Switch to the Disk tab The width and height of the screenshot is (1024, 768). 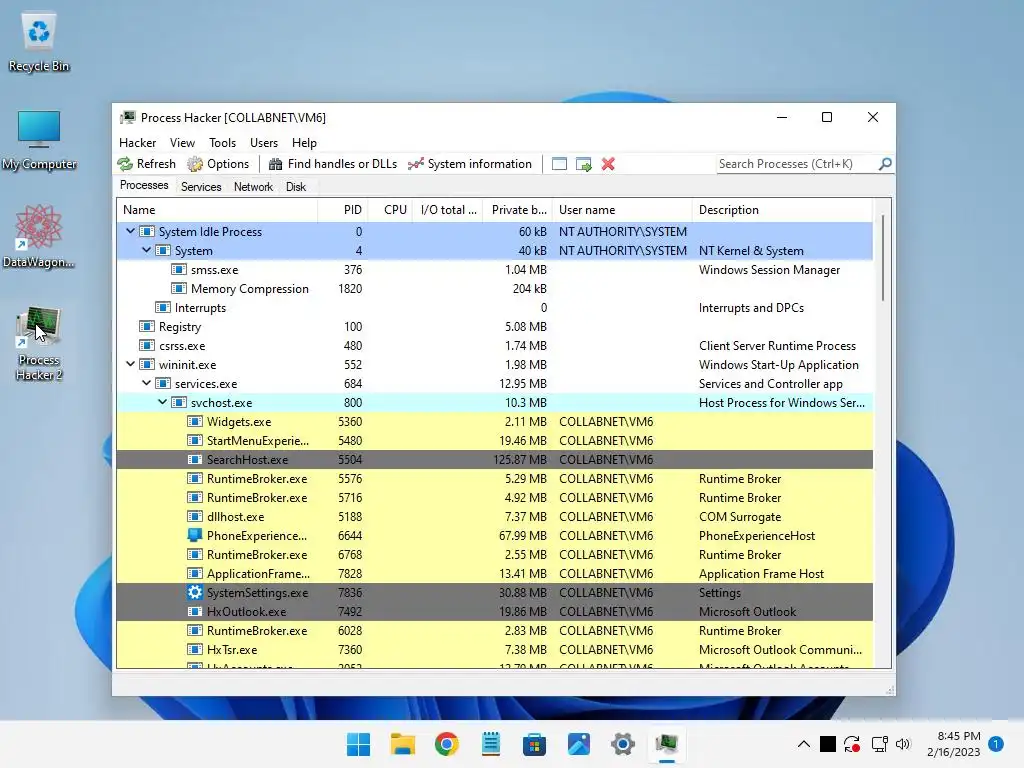point(296,187)
